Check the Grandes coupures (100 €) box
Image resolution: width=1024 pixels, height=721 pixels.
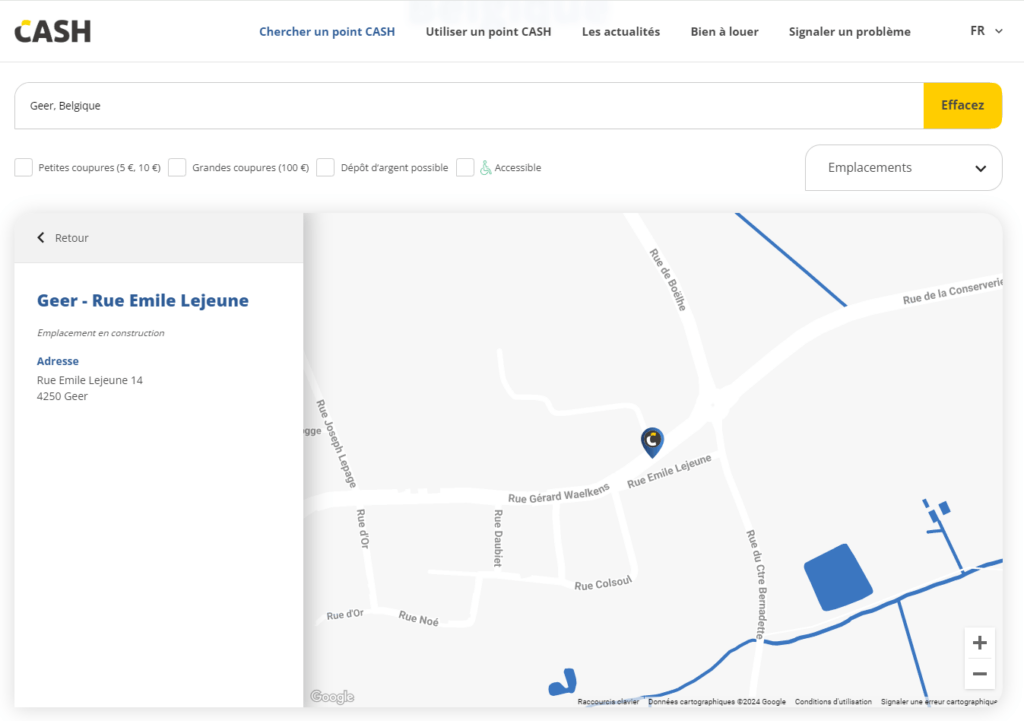[177, 168]
